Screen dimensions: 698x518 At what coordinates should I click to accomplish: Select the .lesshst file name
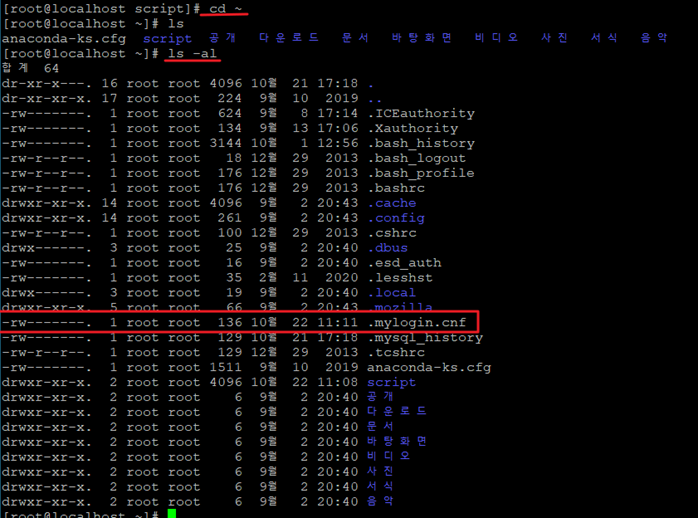(400, 278)
